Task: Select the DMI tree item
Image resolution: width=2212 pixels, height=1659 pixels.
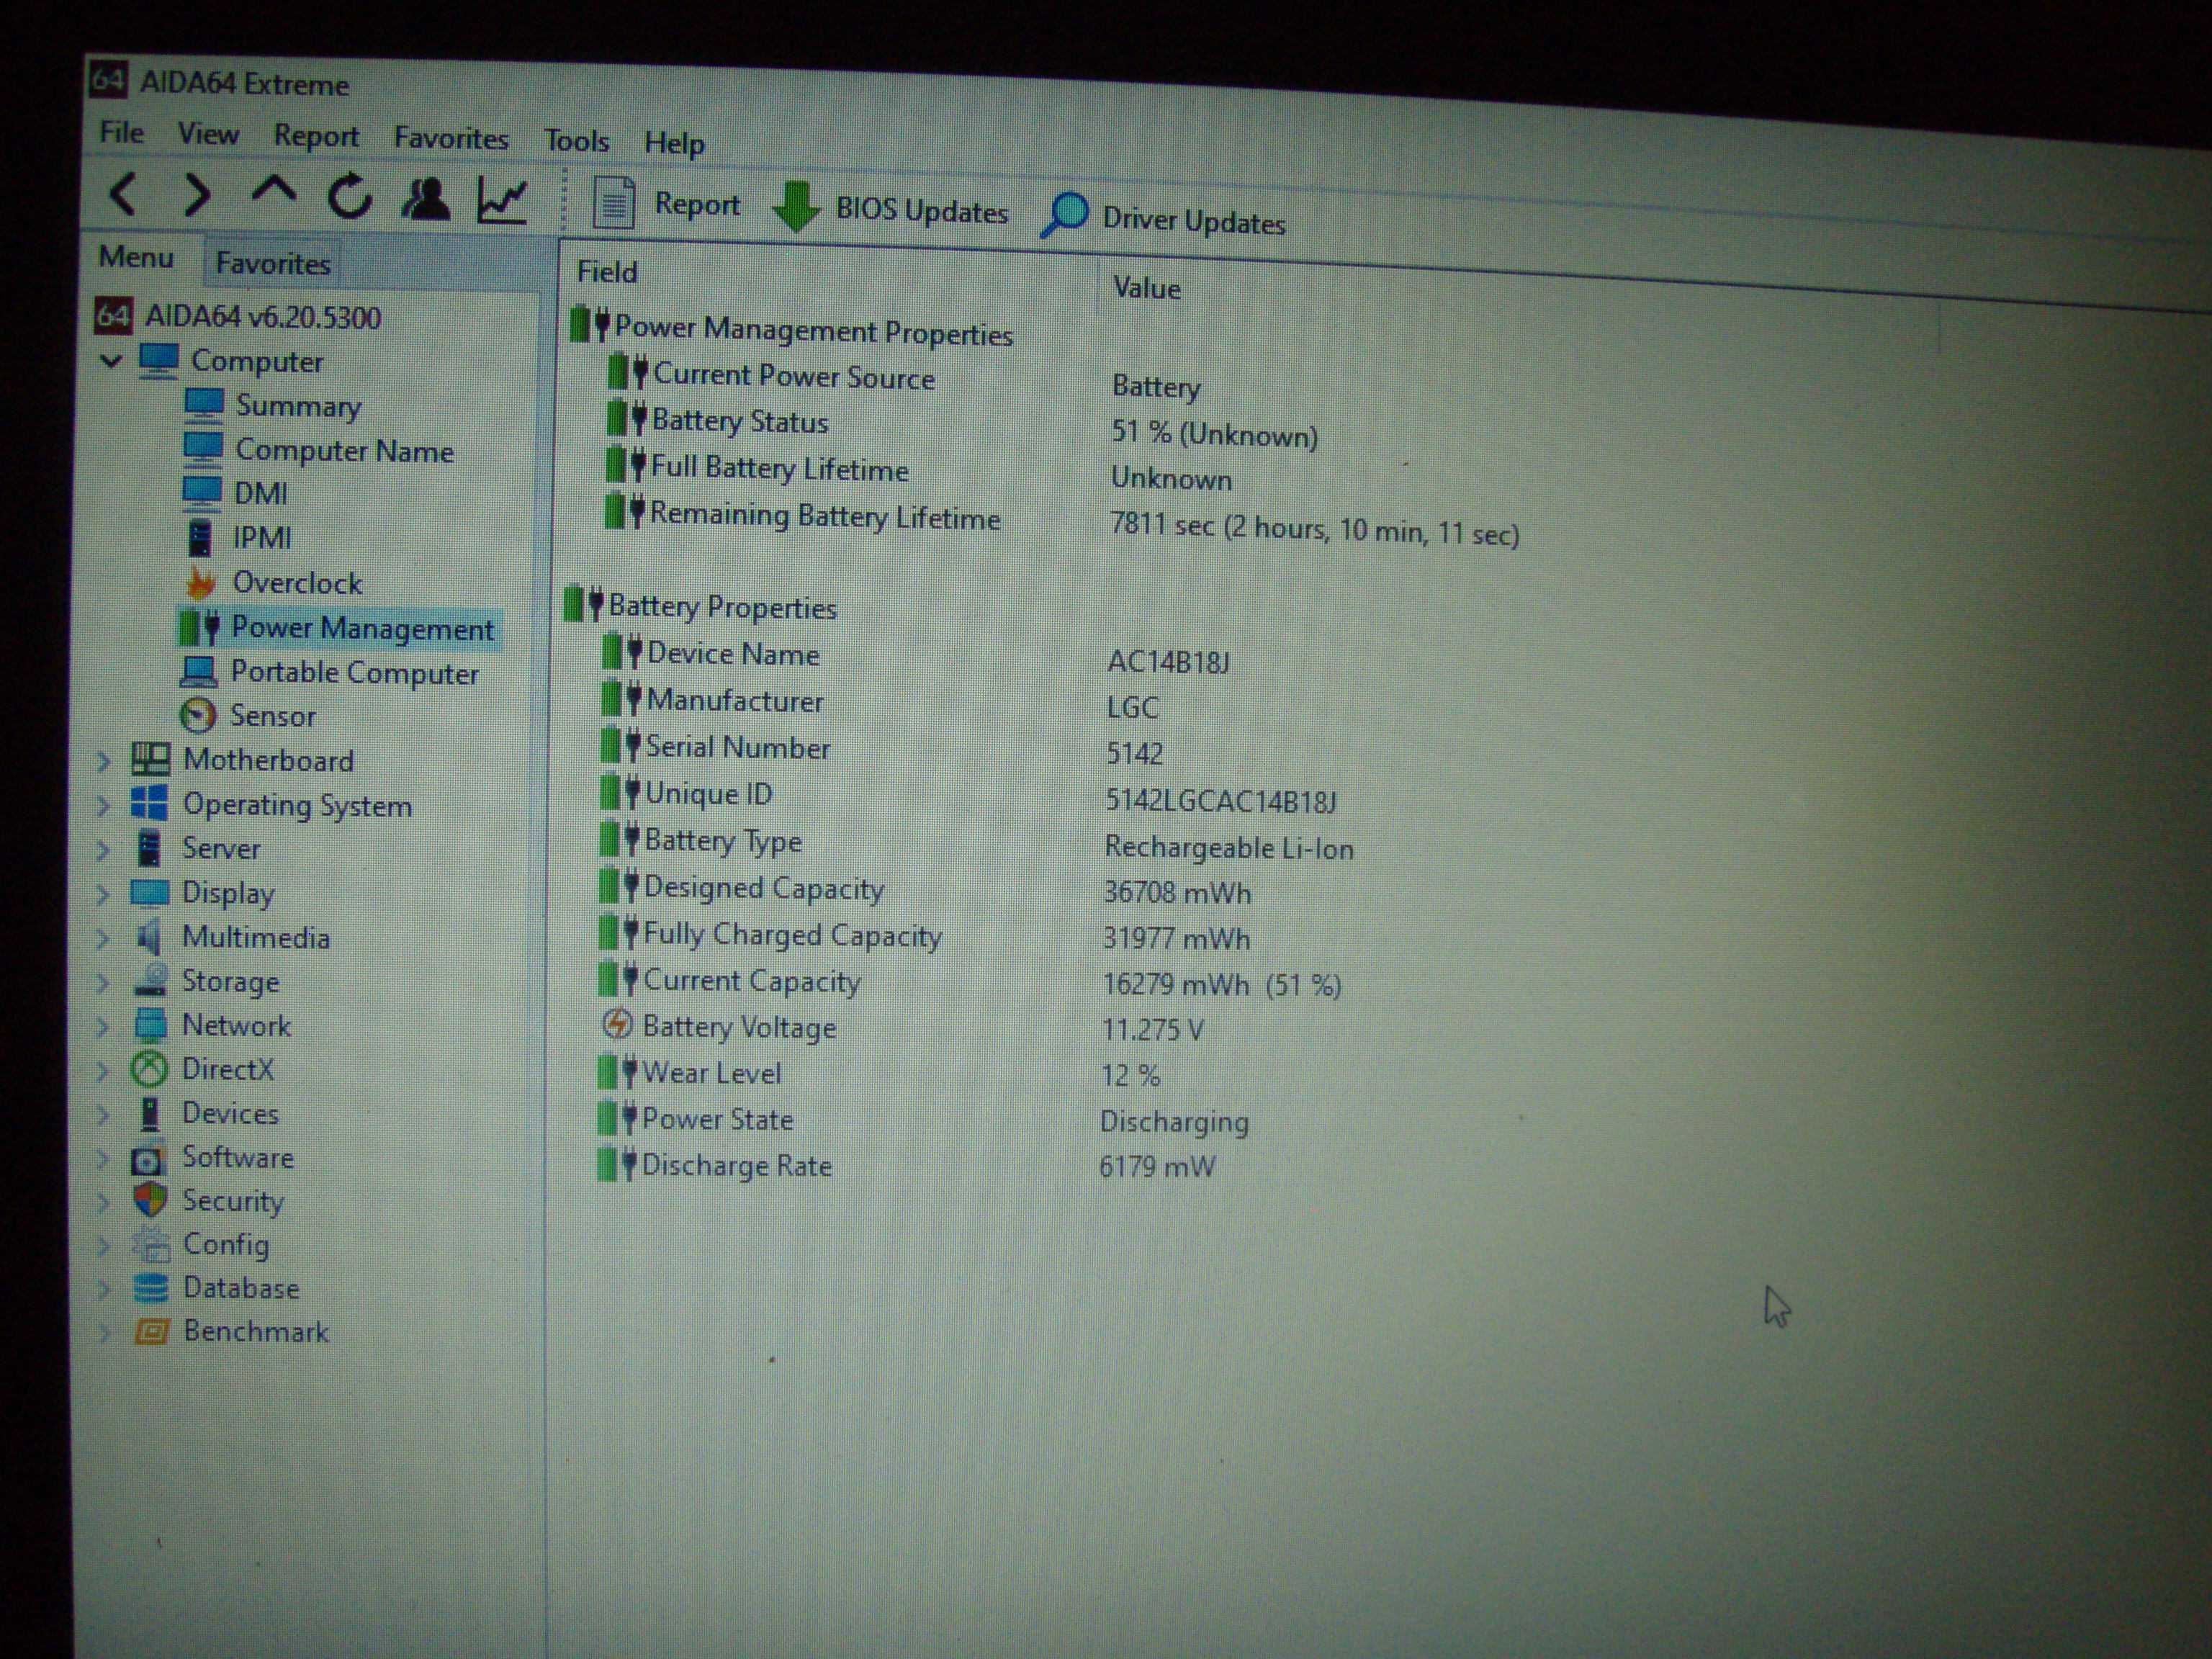Action: coord(235,493)
